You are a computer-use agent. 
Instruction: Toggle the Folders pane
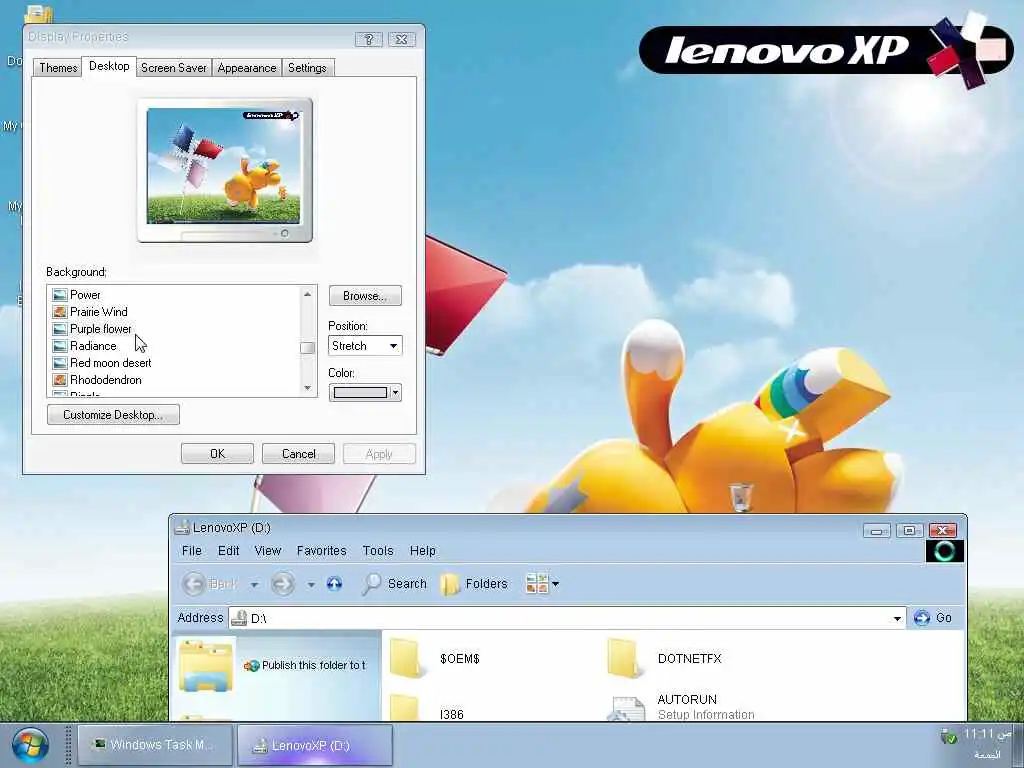pyautogui.click(x=474, y=584)
